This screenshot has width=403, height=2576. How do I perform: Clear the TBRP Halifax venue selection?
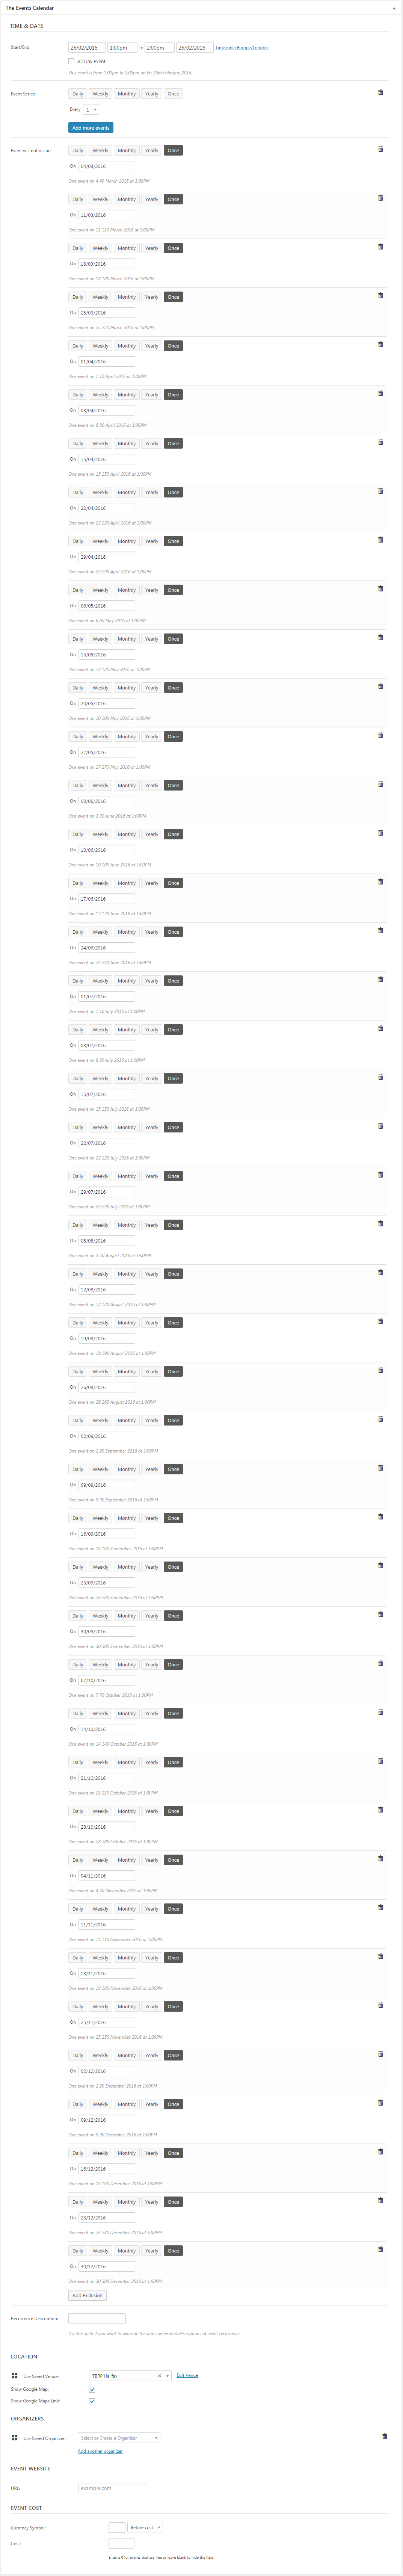coord(159,2375)
